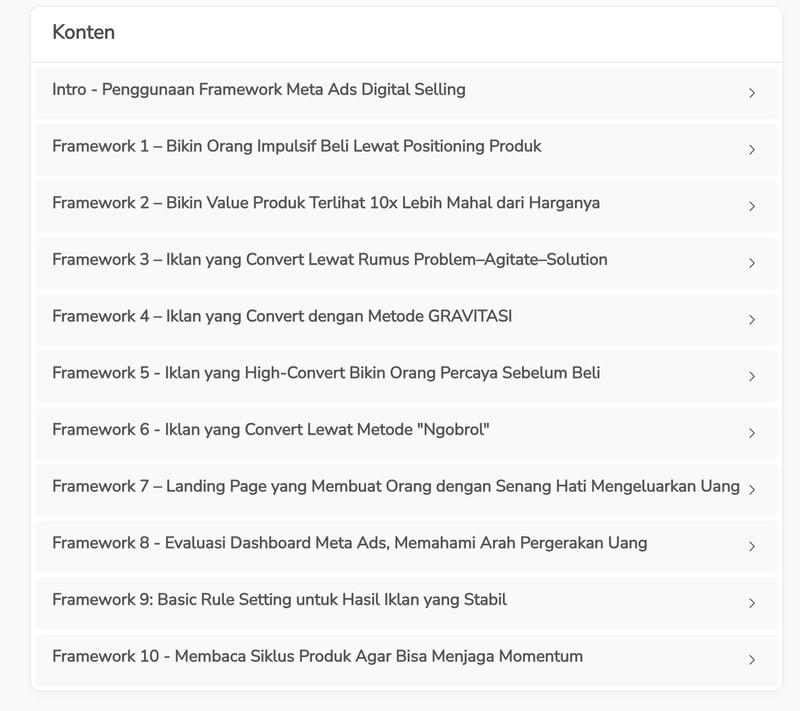Select Framework 2 Value Produk title

[326, 203]
